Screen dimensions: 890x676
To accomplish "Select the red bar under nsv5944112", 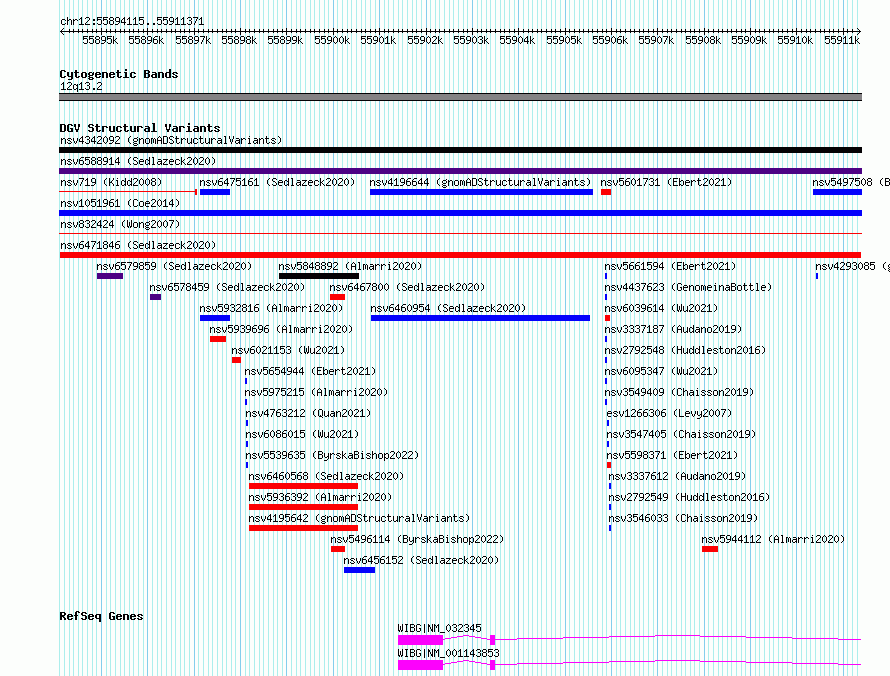I will (x=710, y=549).
